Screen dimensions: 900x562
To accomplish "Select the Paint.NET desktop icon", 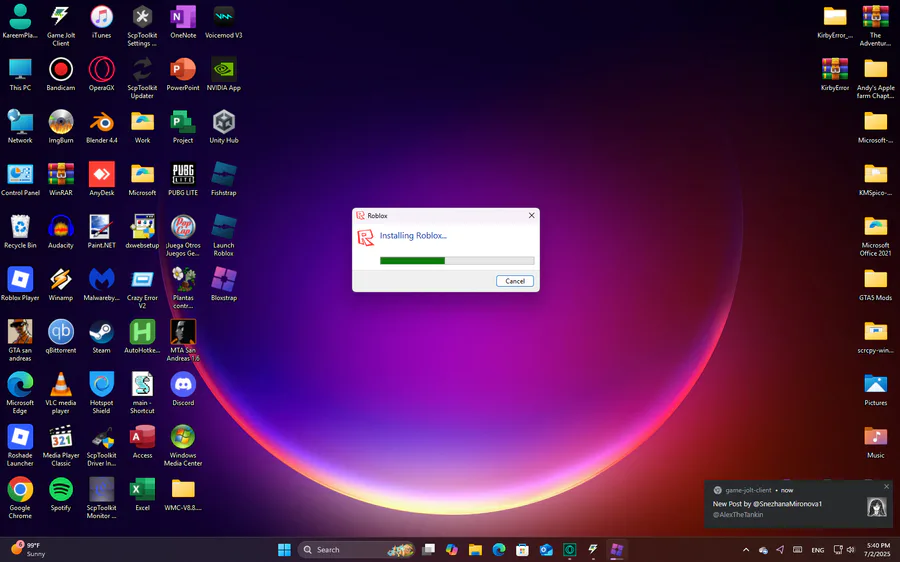I will click(102, 232).
